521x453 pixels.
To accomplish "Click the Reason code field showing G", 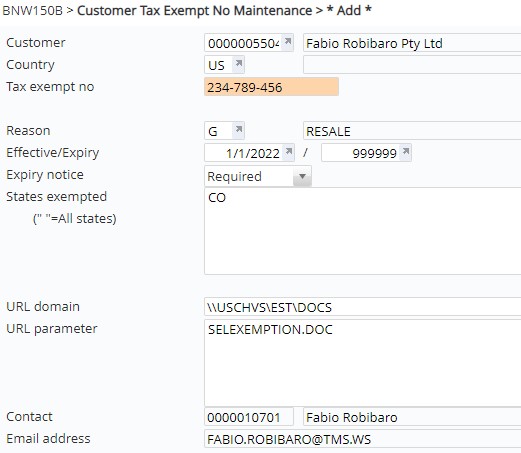I will click(219, 131).
